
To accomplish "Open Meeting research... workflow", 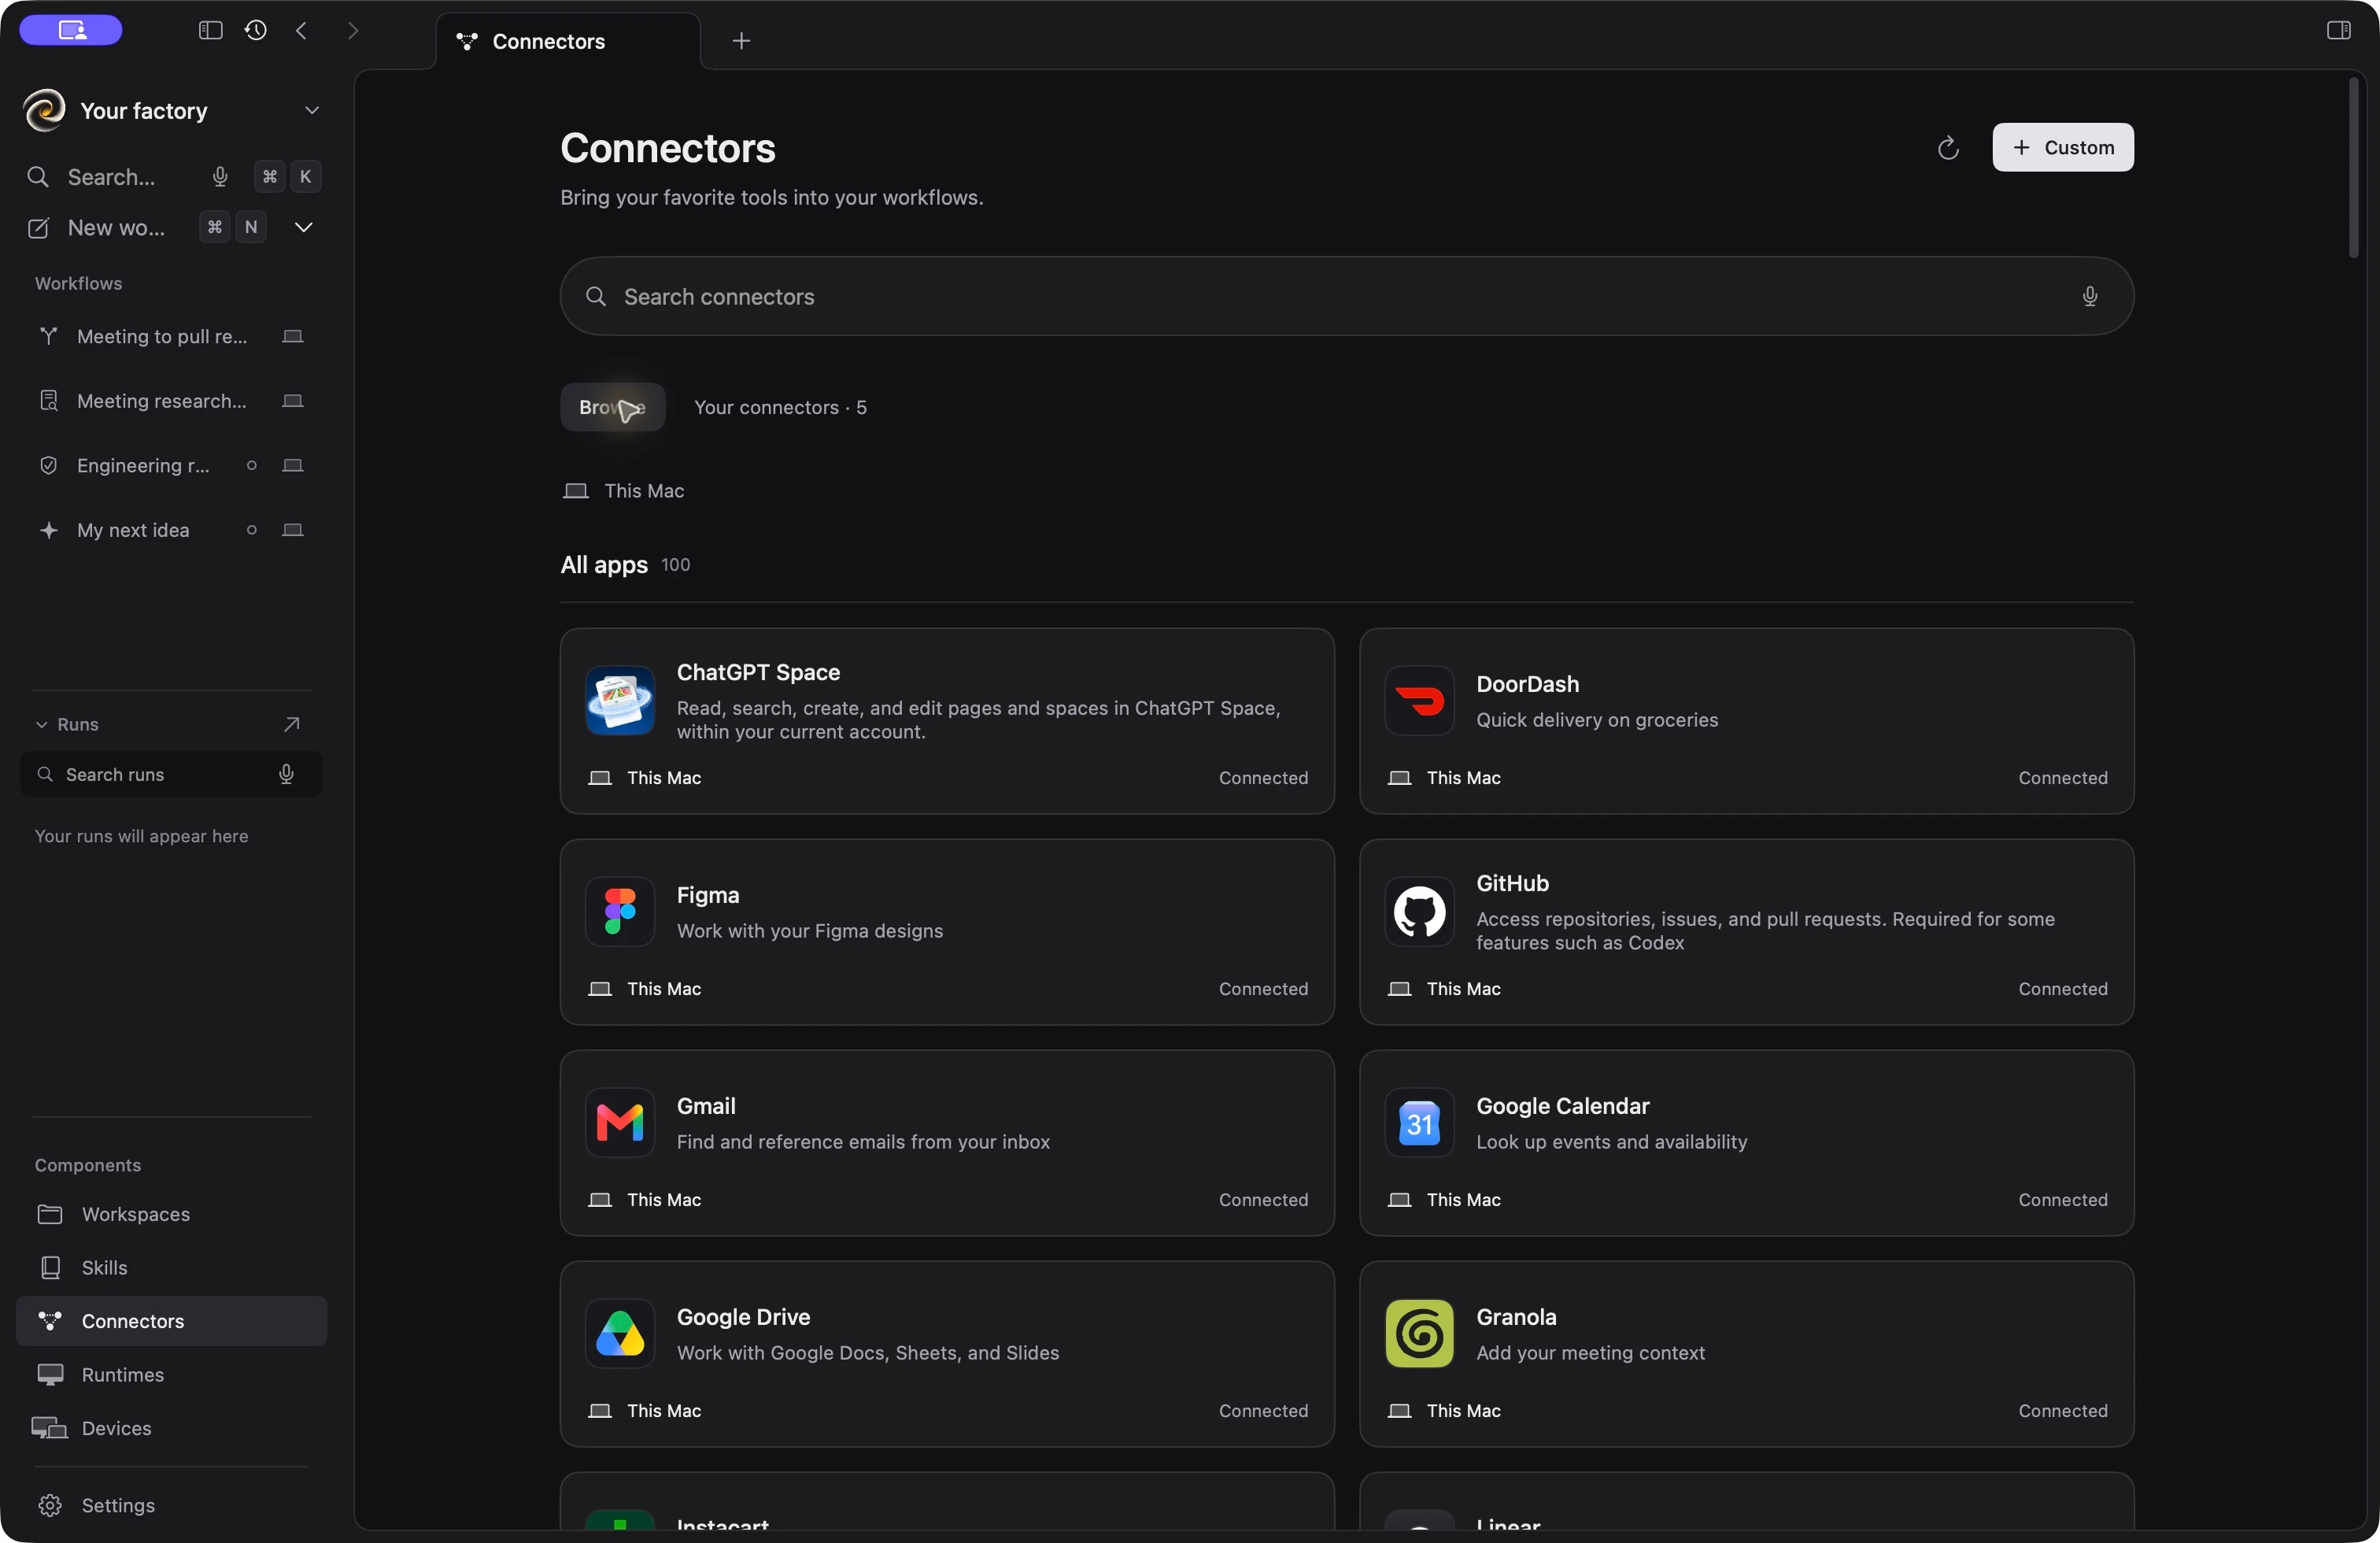I will (x=171, y=402).
